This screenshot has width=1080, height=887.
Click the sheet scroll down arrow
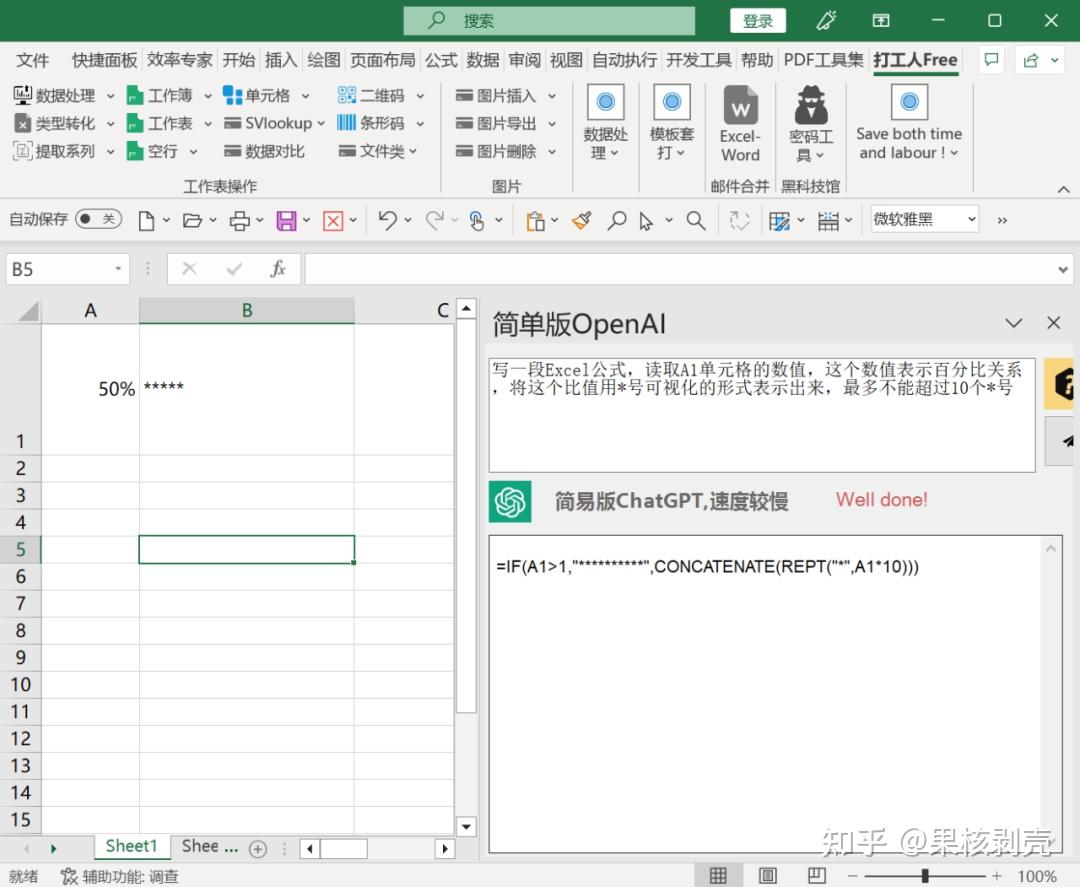tap(466, 826)
